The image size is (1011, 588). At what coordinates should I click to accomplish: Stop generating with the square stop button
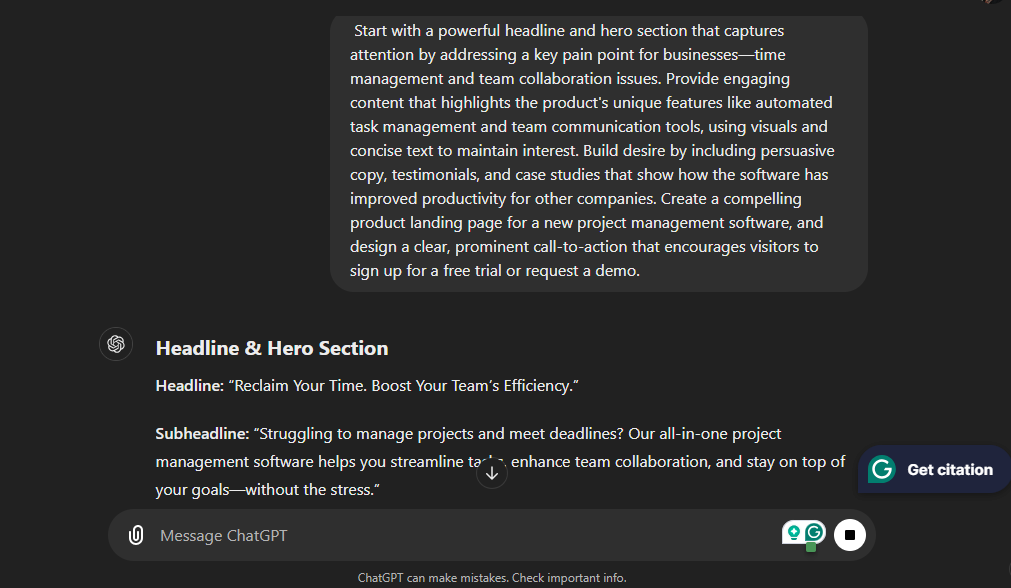pos(850,535)
